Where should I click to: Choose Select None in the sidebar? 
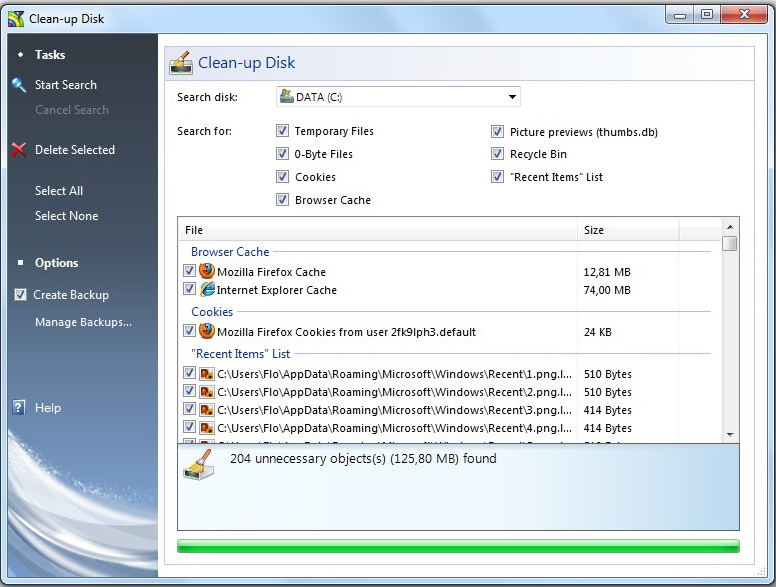pyautogui.click(x=66, y=216)
